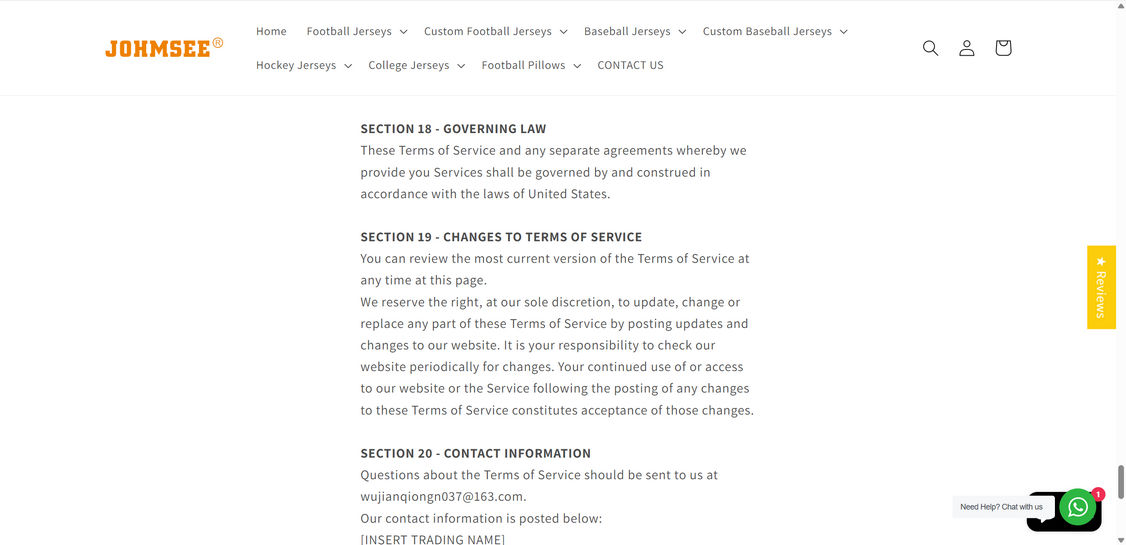Expand the Custom Football Jerseys menu
The width and height of the screenshot is (1126, 545).
[x=495, y=31]
